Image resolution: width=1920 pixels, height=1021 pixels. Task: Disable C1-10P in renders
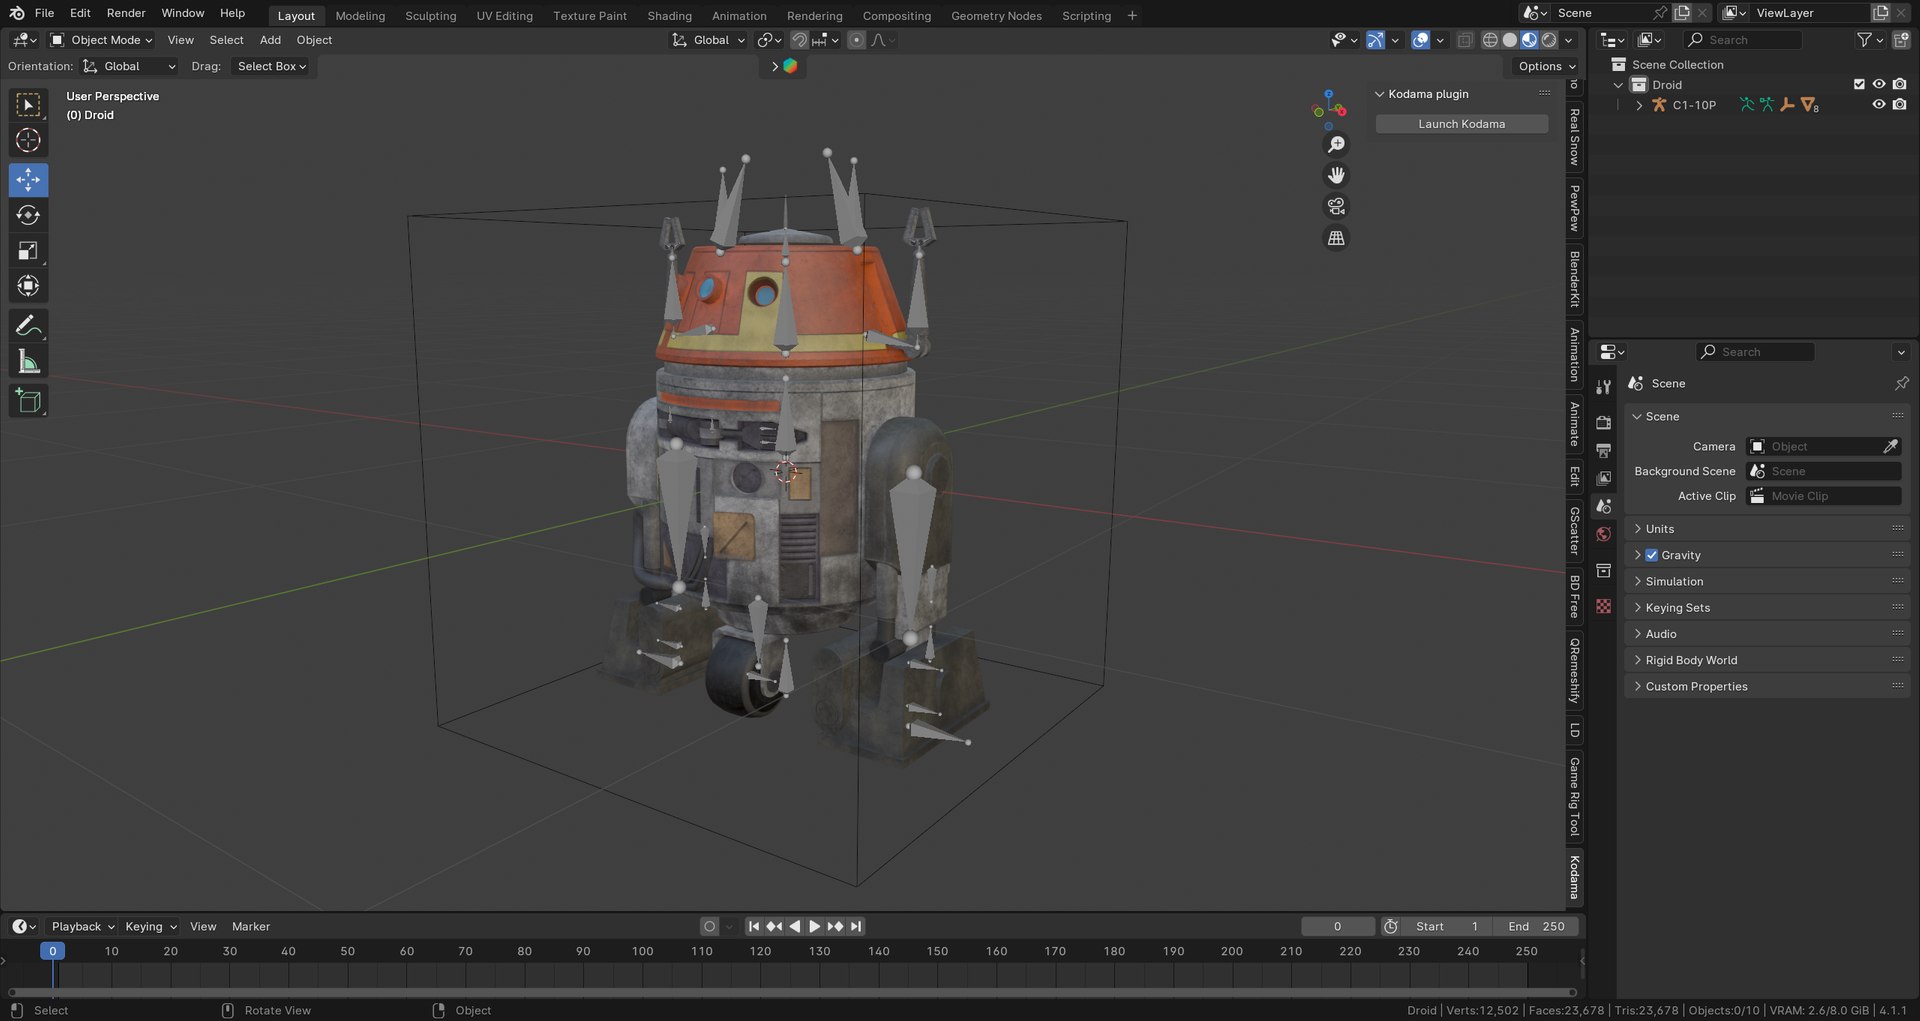click(1899, 105)
